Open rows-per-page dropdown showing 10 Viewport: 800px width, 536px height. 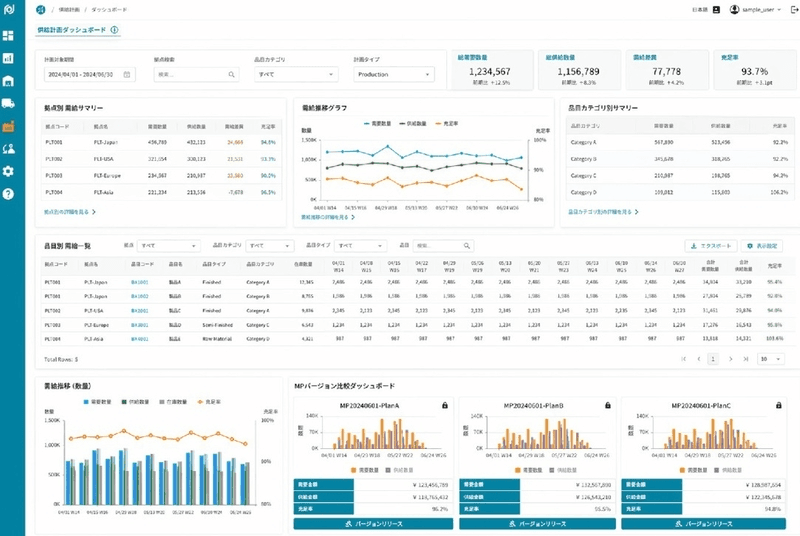click(x=770, y=359)
